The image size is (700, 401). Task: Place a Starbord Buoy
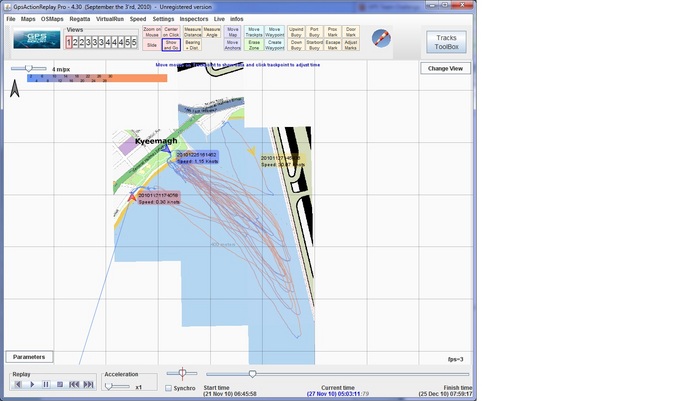click(x=314, y=45)
